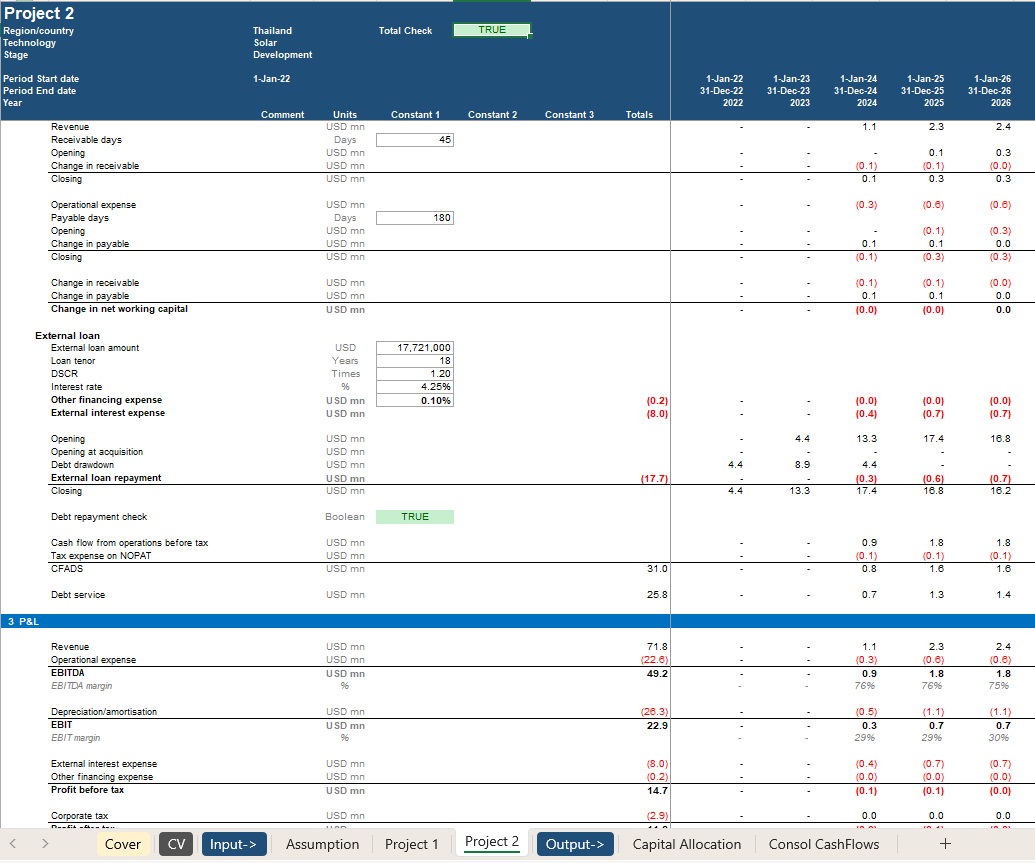The height and width of the screenshot is (863, 1035).
Task: Open the CV sheet tab
Action: coord(177,844)
